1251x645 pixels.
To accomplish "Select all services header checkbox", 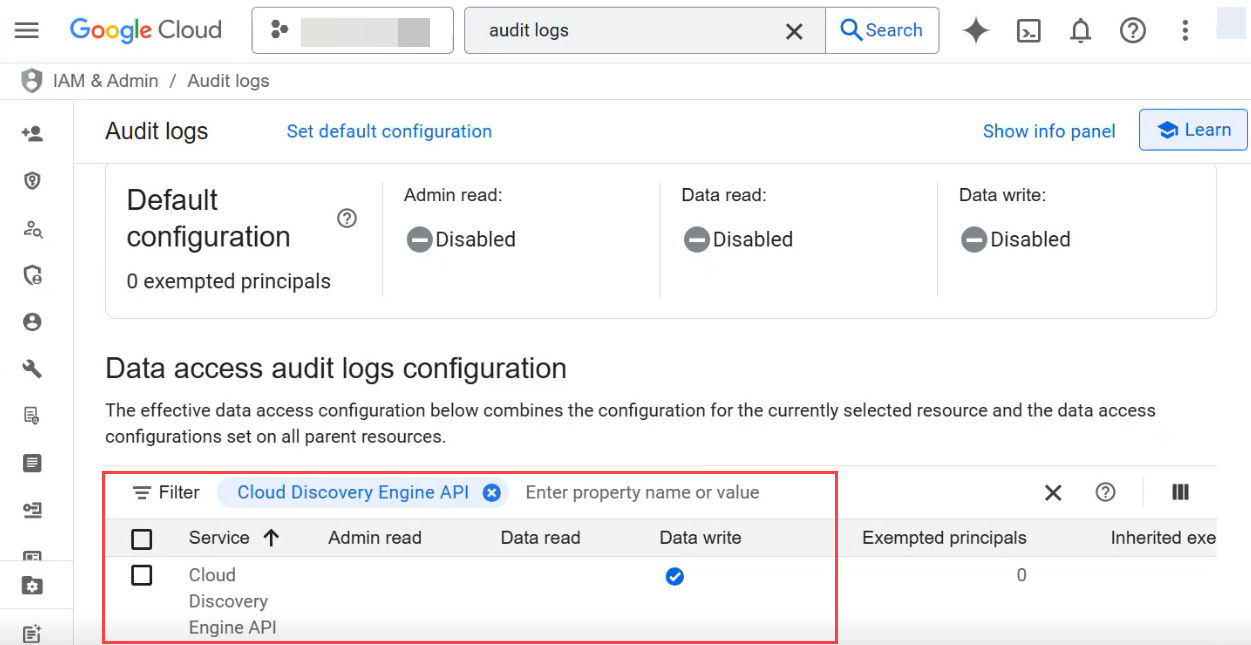I will [142, 539].
